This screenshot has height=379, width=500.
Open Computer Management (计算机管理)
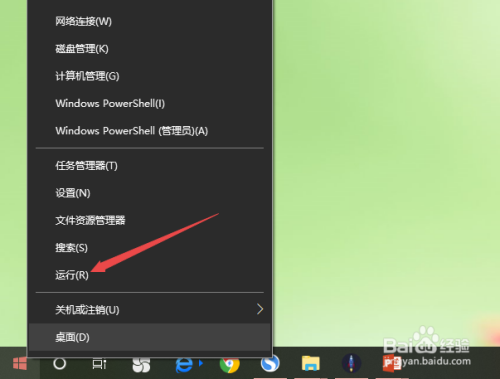150,76
